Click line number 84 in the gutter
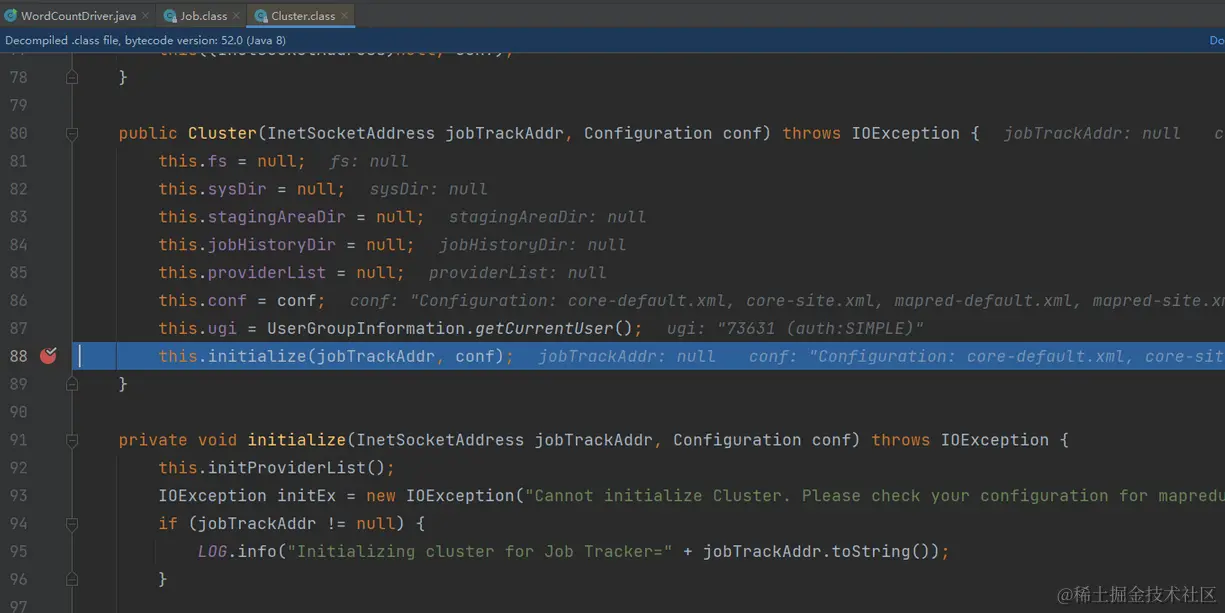The height and width of the screenshot is (613, 1225). 18,245
